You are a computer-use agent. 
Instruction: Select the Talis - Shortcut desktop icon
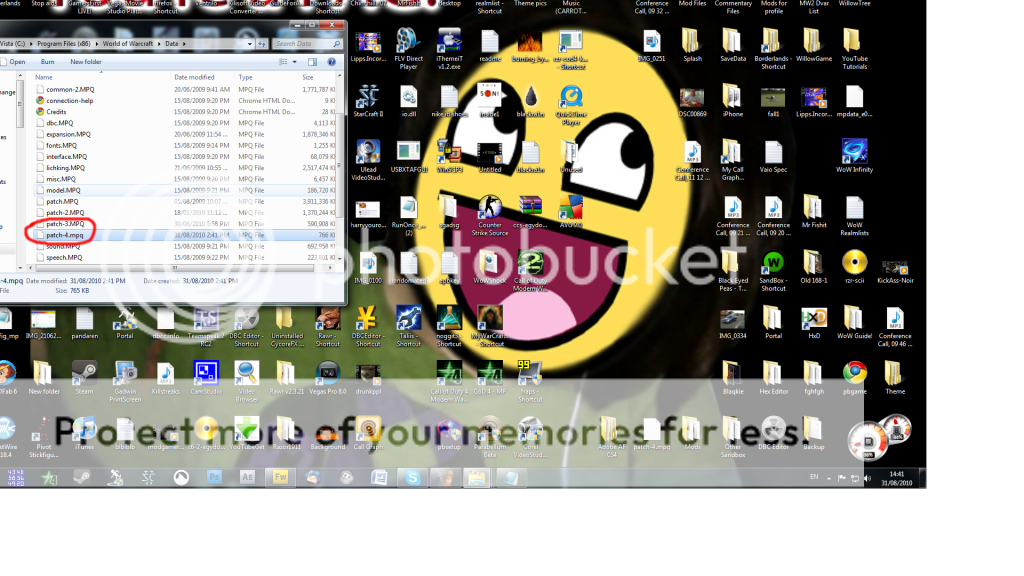pyautogui.click(x=408, y=327)
